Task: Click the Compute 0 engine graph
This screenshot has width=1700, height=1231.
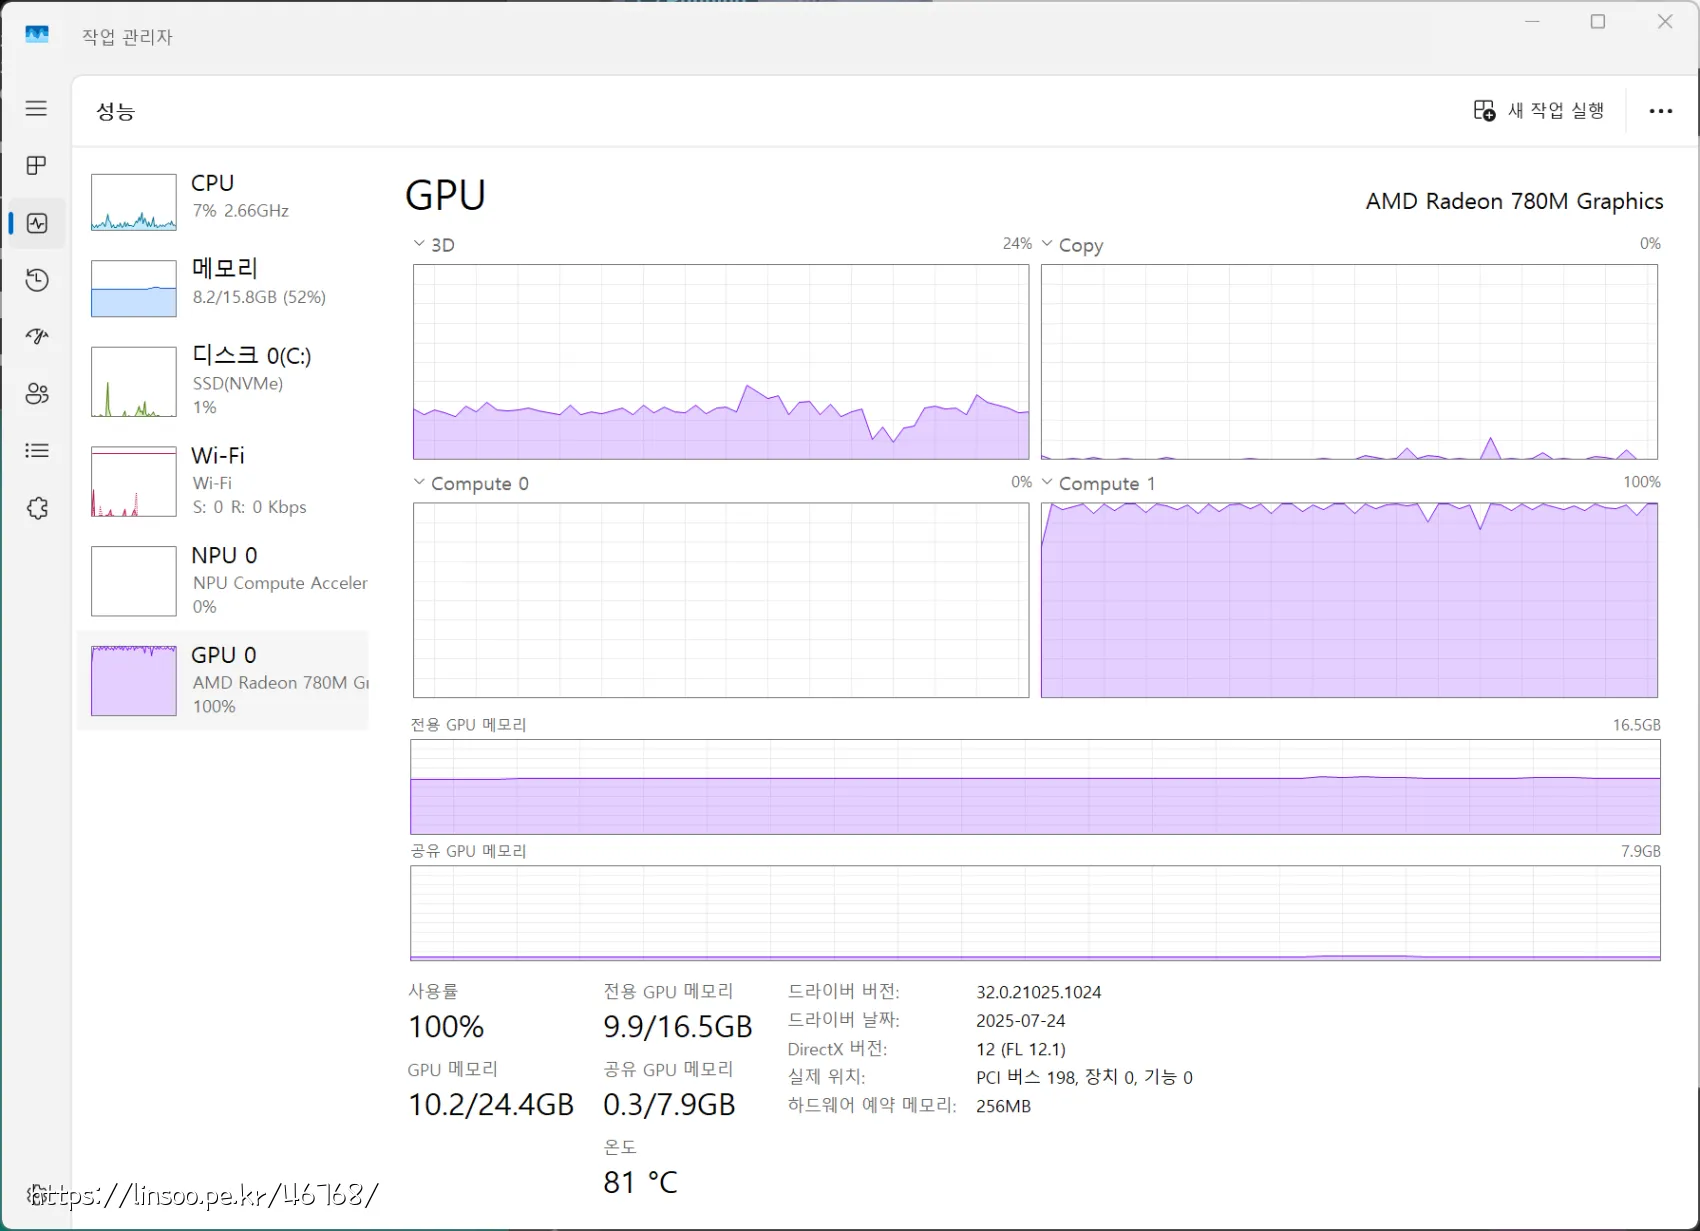Action: (721, 600)
